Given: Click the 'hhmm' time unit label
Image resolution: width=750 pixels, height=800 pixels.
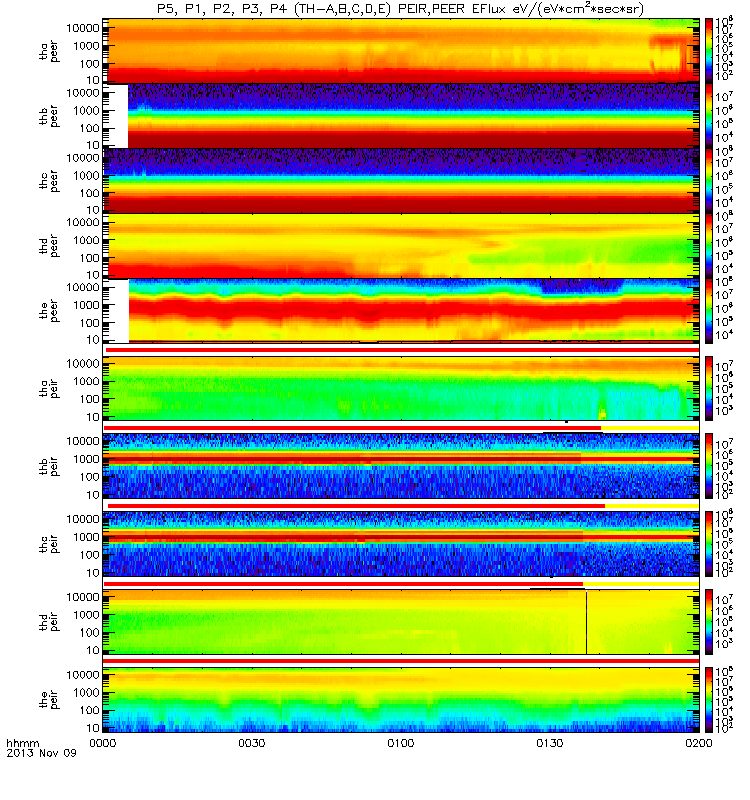Looking at the screenshot, I should tap(22, 743).
